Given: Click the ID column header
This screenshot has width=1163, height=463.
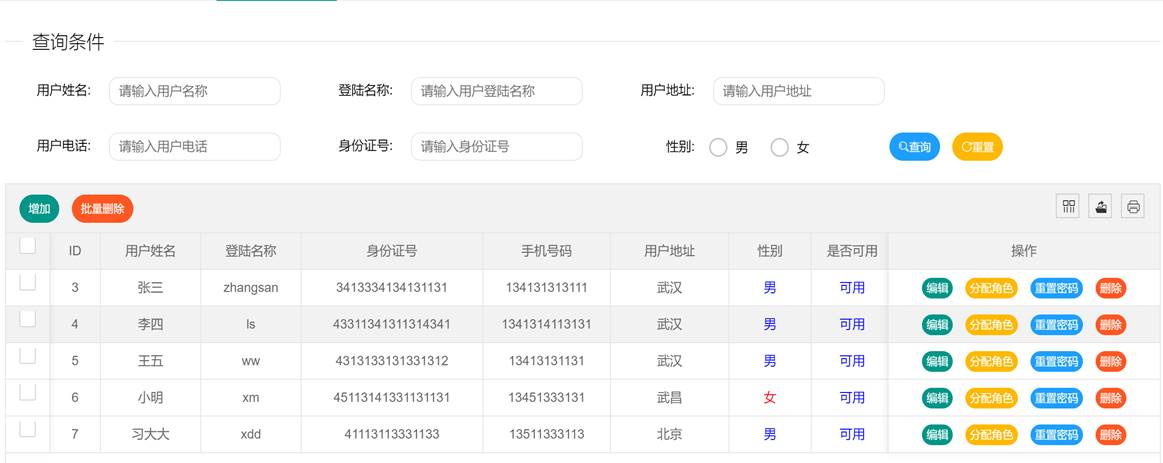Looking at the screenshot, I should 75,251.
